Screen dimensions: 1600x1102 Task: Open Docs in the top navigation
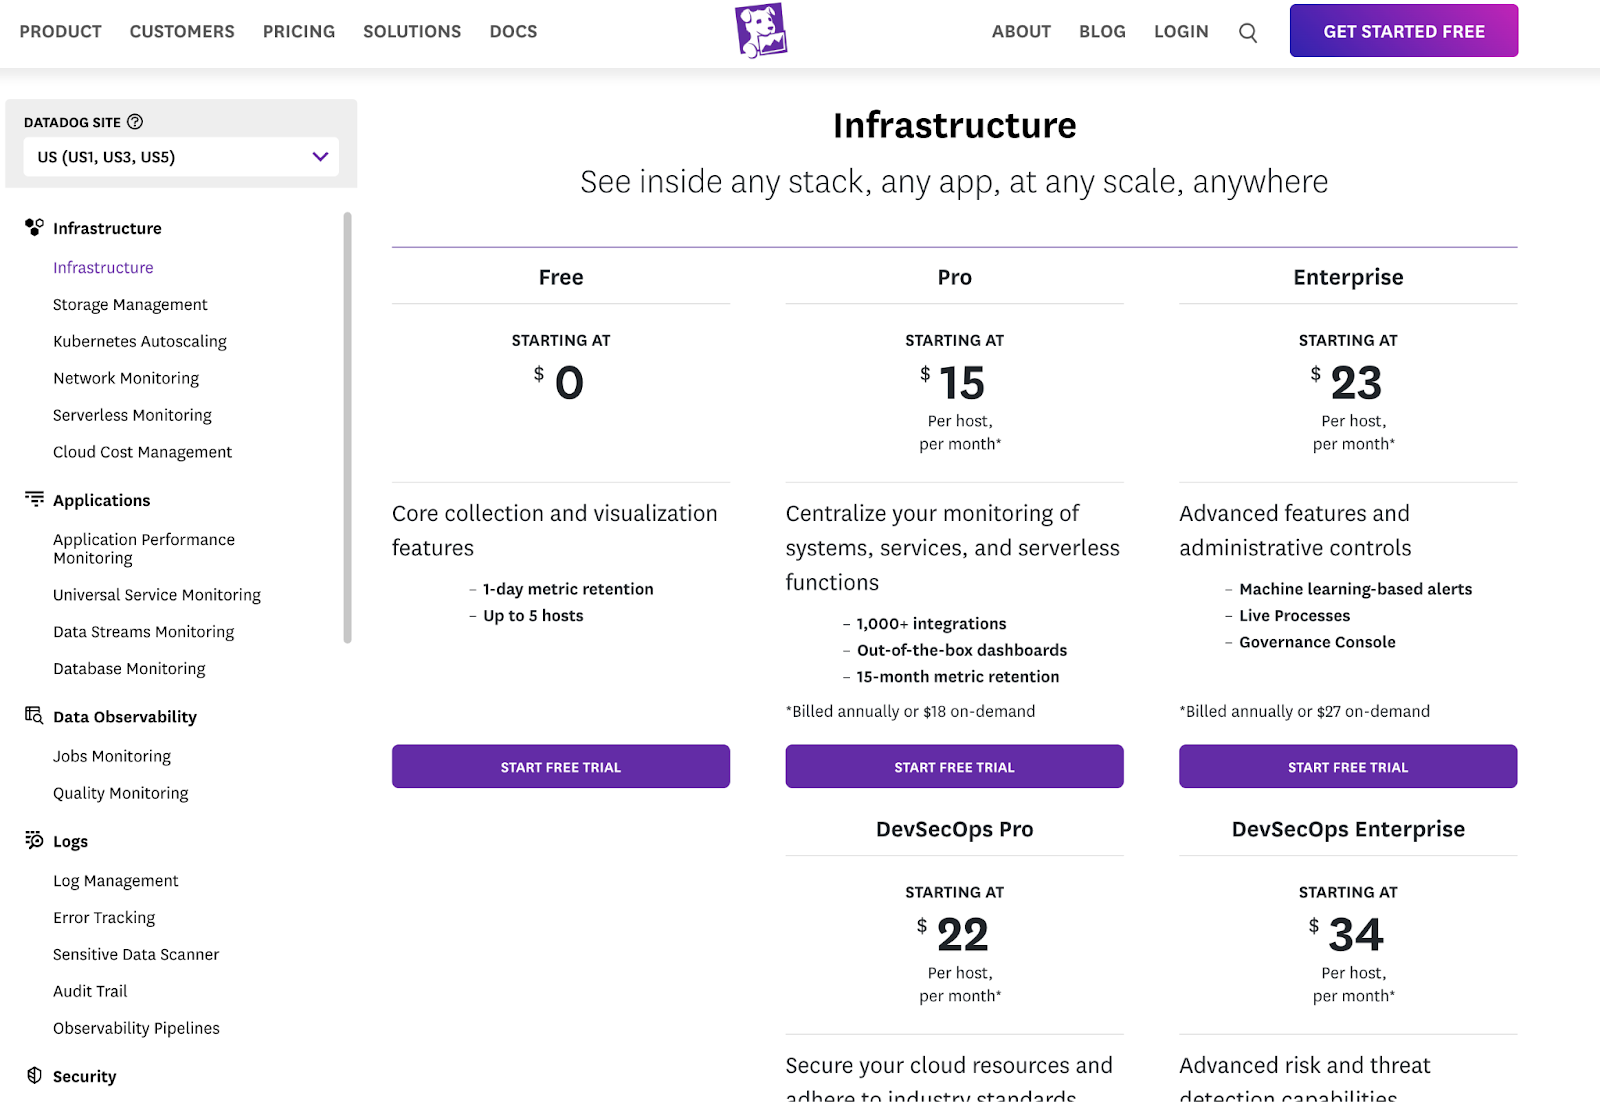click(x=513, y=31)
